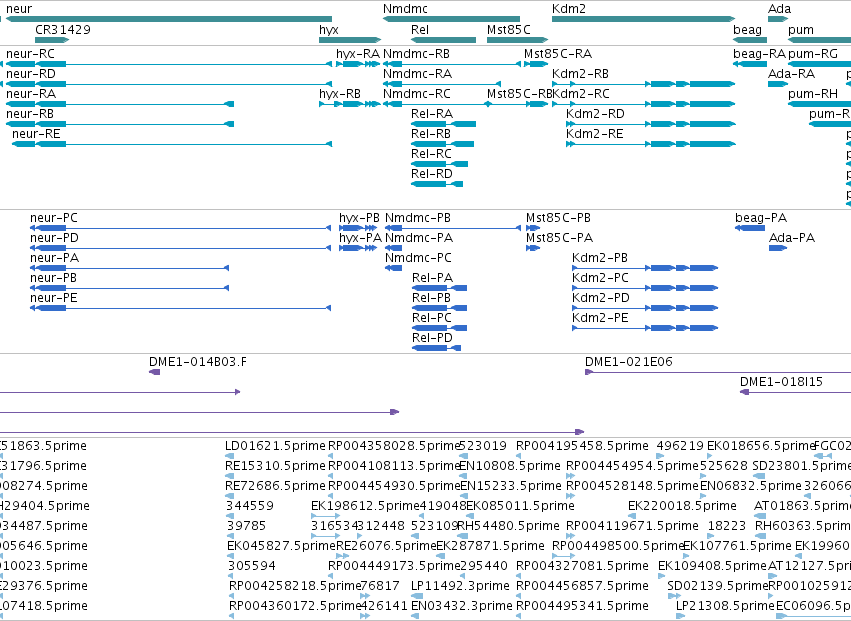The image size is (851, 621).
Task: Click the teal hyx gene bar in top track
Action: [x=350, y=40]
